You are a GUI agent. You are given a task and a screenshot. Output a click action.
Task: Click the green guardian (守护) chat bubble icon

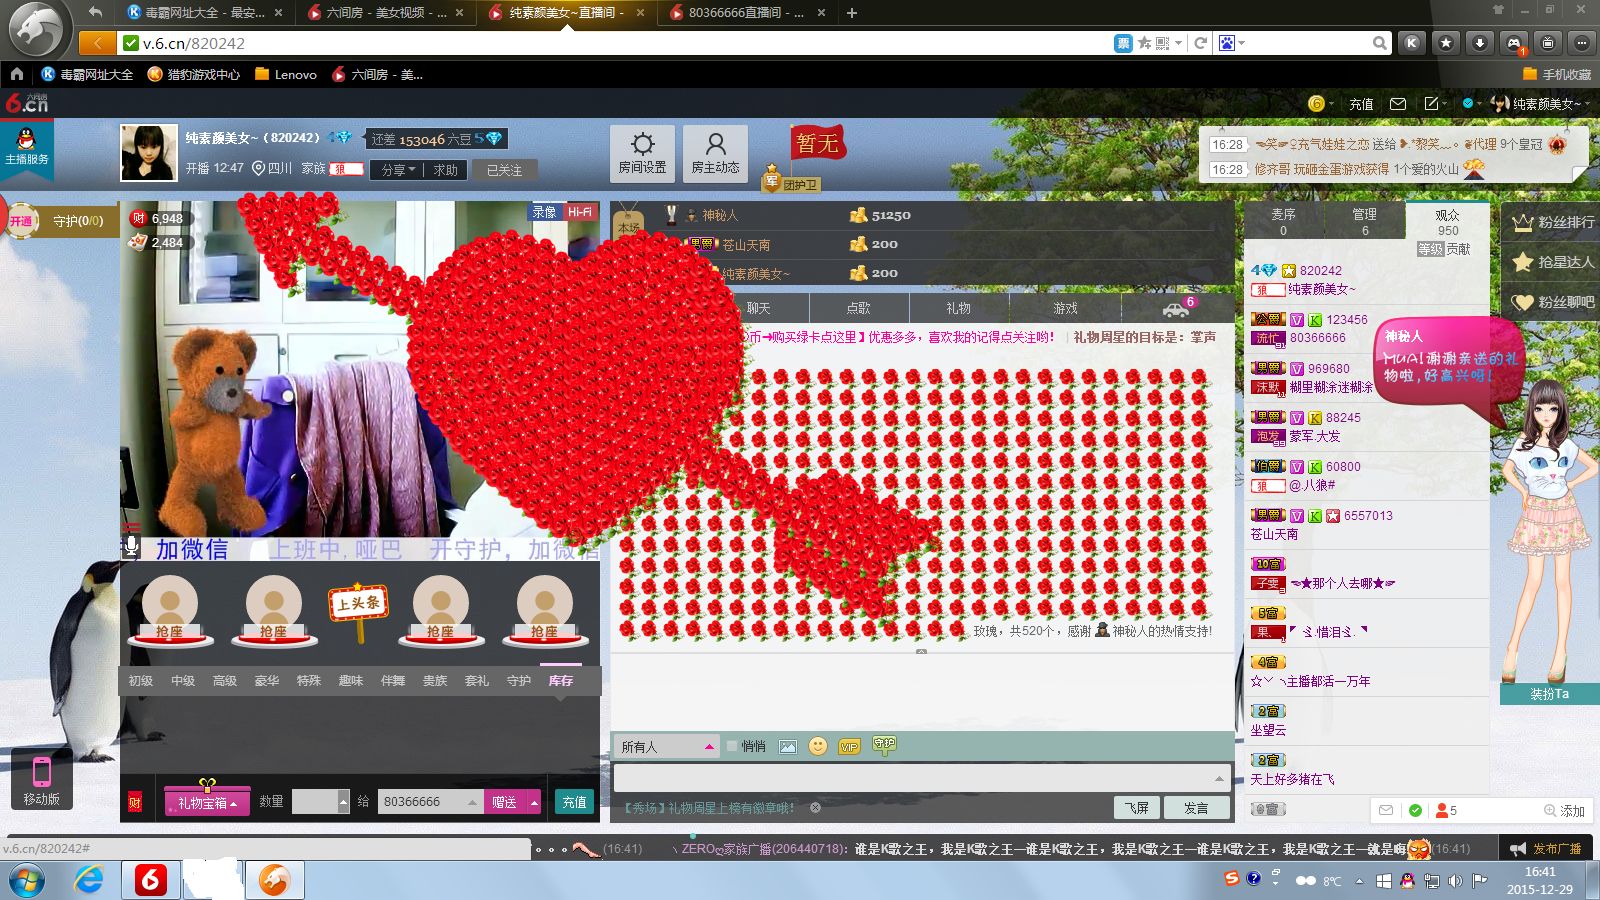[x=884, y=745]
